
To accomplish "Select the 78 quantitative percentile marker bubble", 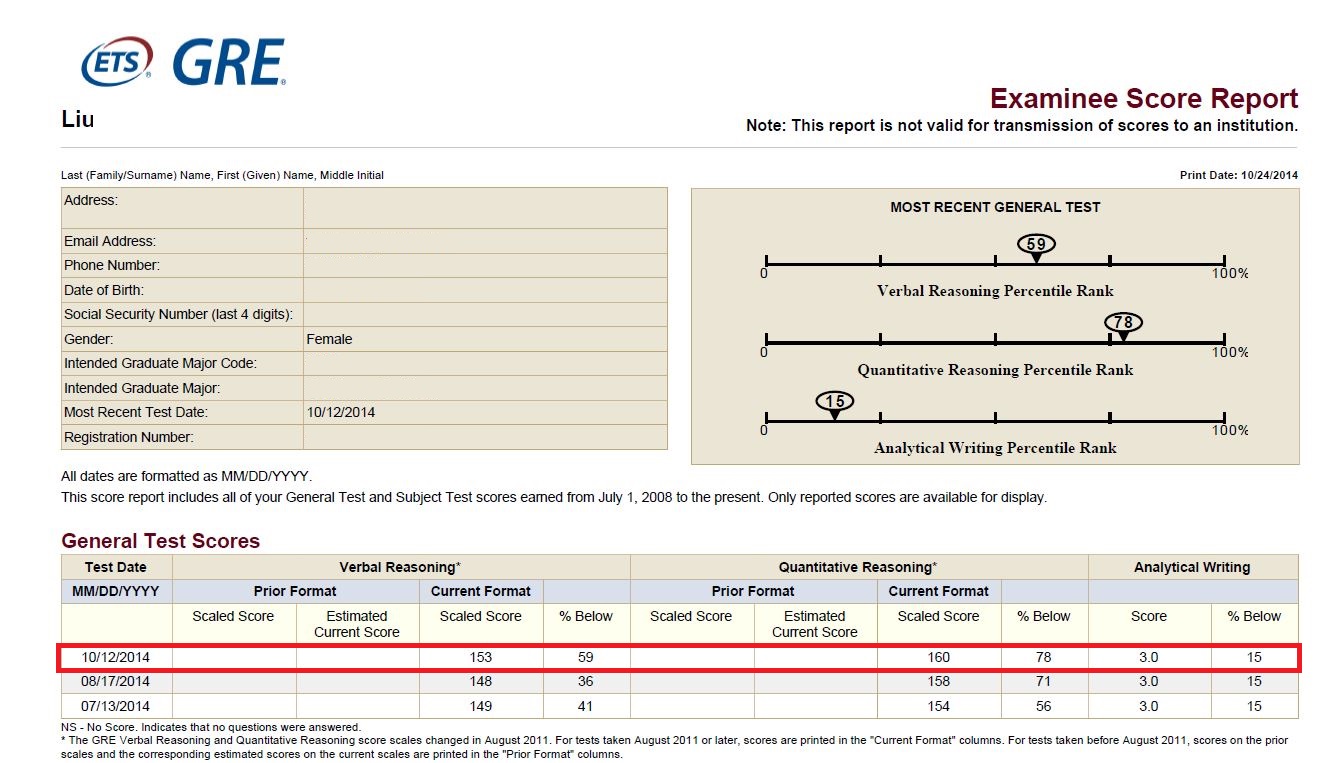I will click(1123, 322).
